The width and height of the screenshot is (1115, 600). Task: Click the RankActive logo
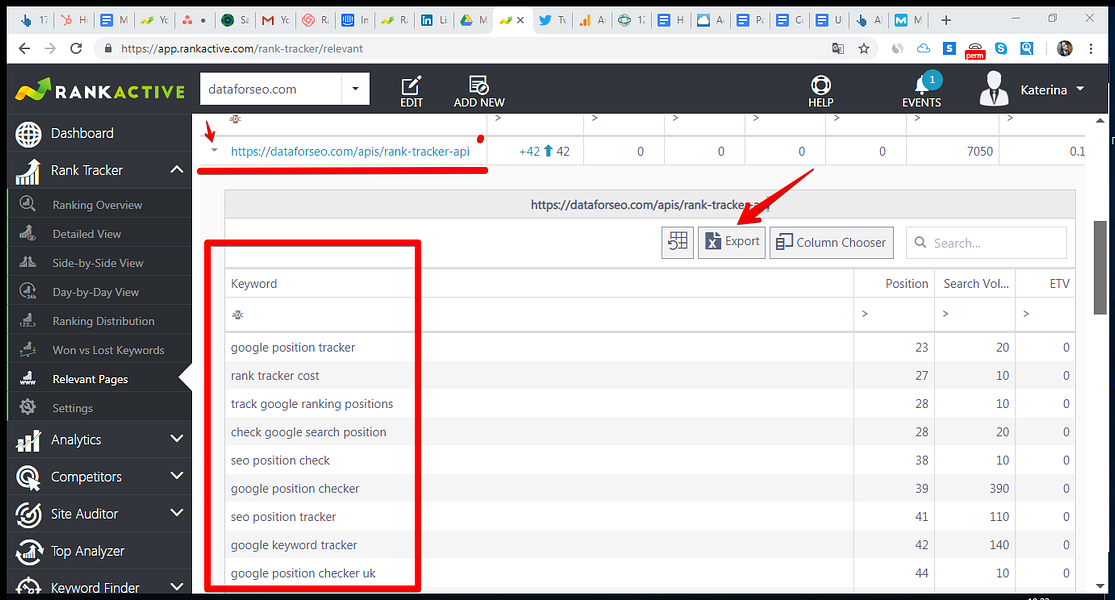100,90
